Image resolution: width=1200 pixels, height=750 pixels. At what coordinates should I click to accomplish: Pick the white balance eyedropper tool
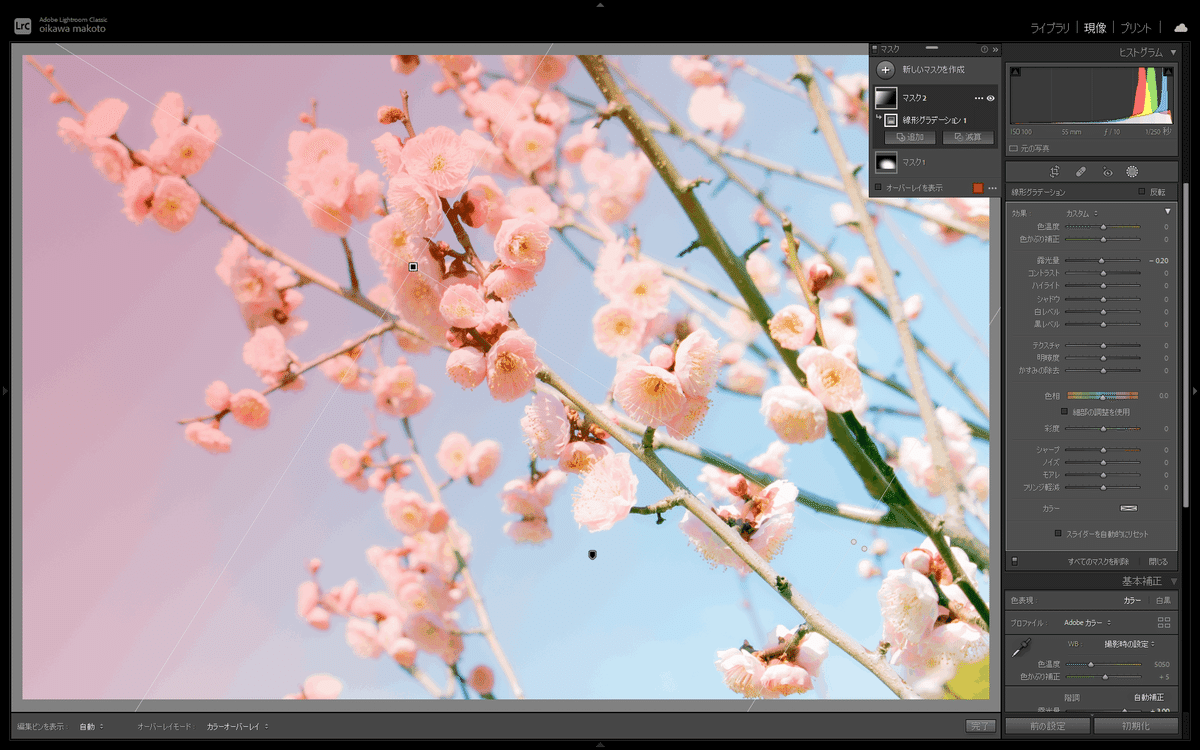tap(1021, 648)
